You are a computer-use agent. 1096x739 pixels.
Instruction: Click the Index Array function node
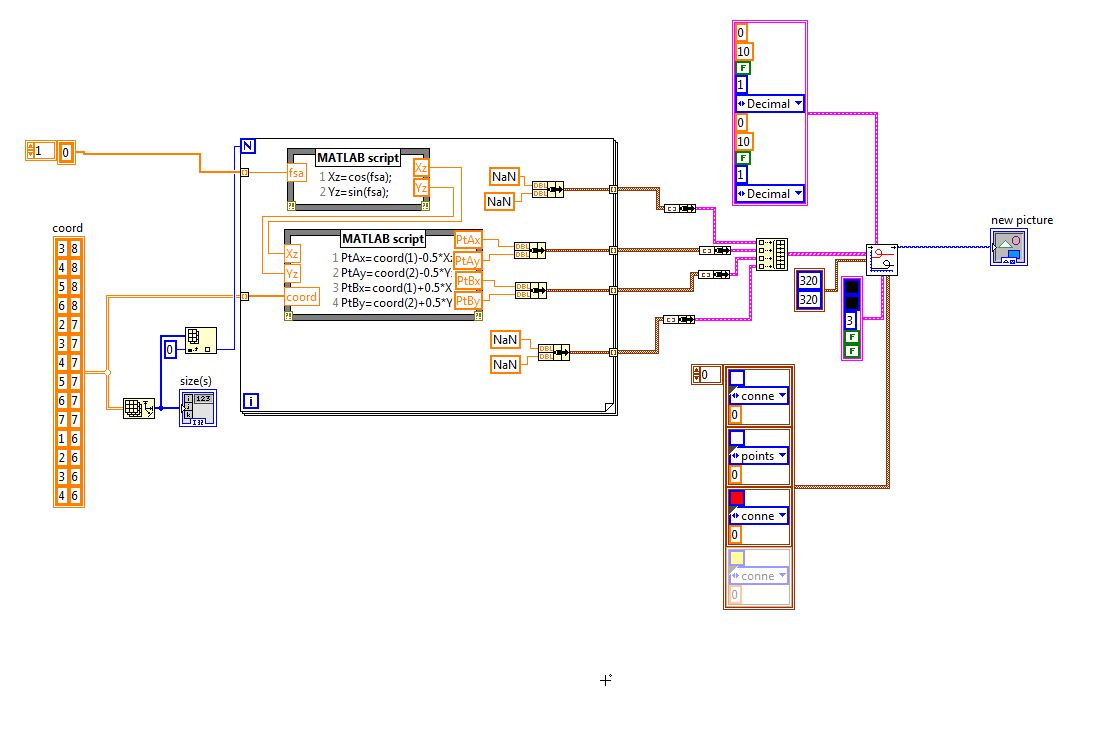[x=201, y=340]
